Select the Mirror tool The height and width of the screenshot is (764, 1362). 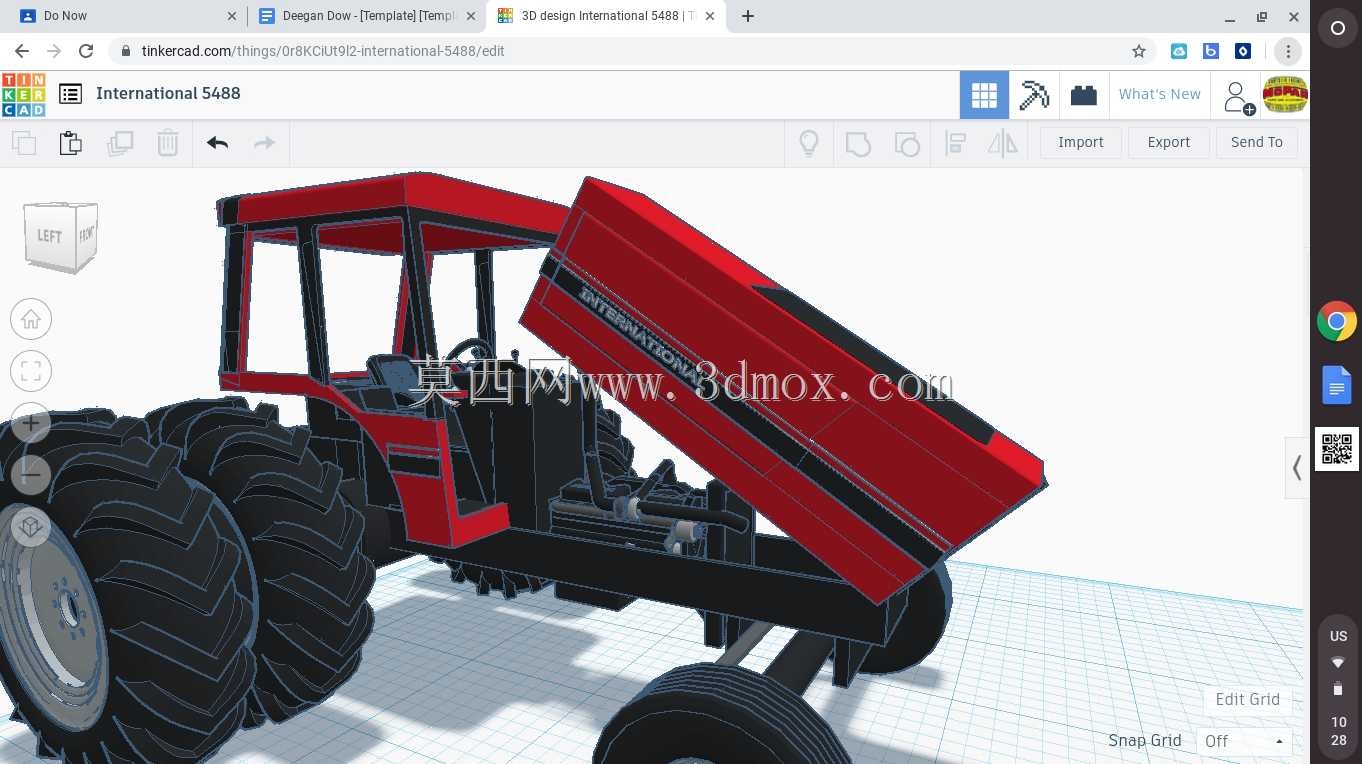1002,143
